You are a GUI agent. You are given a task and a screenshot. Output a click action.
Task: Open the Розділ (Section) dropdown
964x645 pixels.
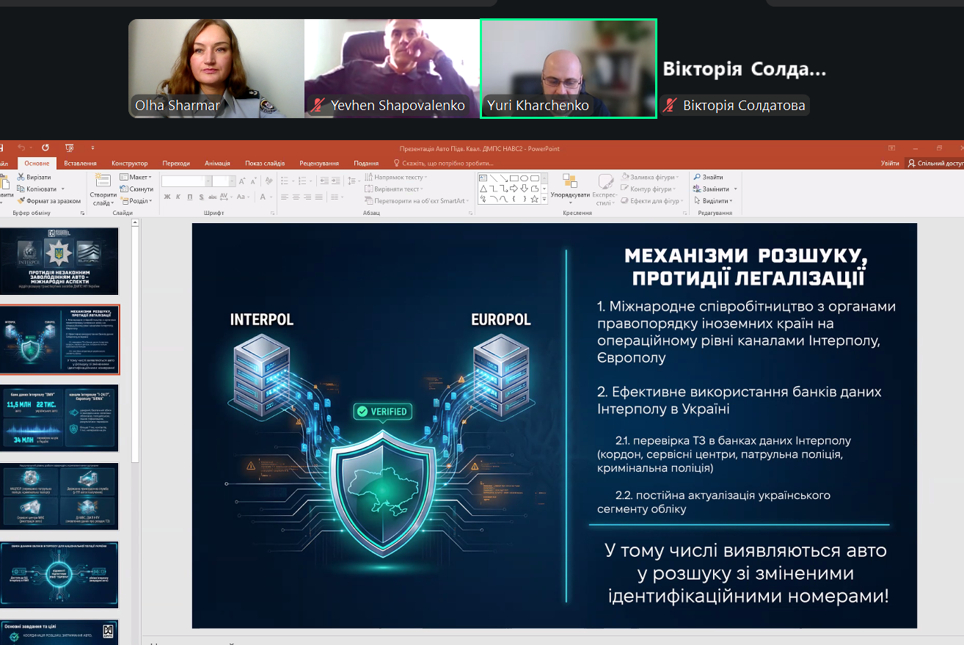coord(136,200)
